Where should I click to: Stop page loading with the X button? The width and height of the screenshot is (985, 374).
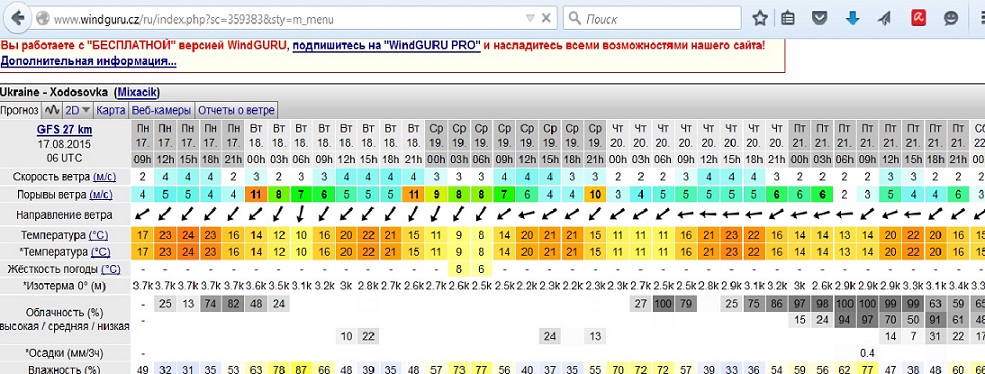click(546, 18)
